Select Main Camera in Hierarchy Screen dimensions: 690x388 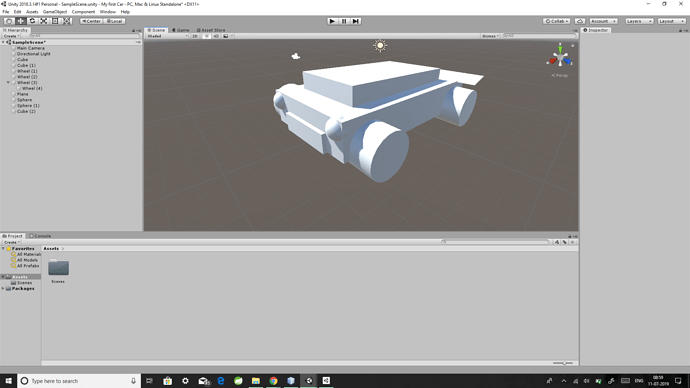pos(30,48)
